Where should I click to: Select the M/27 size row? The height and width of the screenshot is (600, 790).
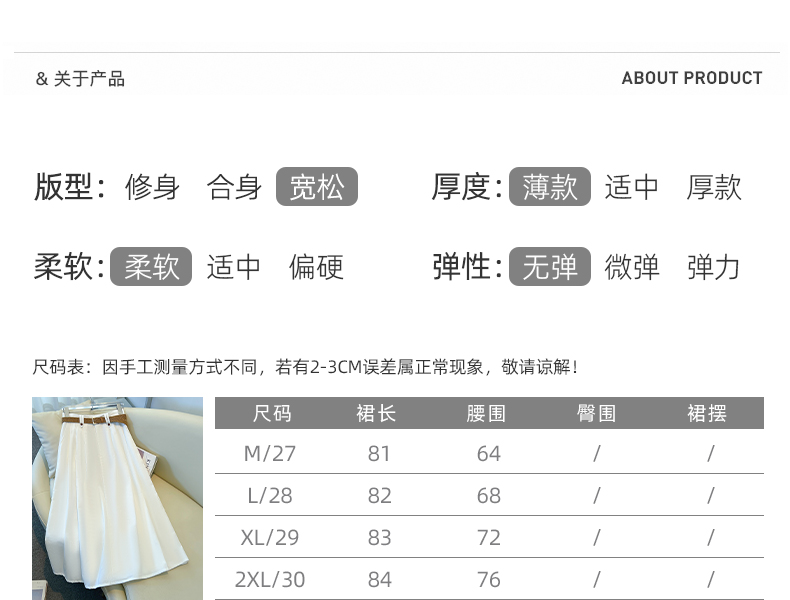270,453
